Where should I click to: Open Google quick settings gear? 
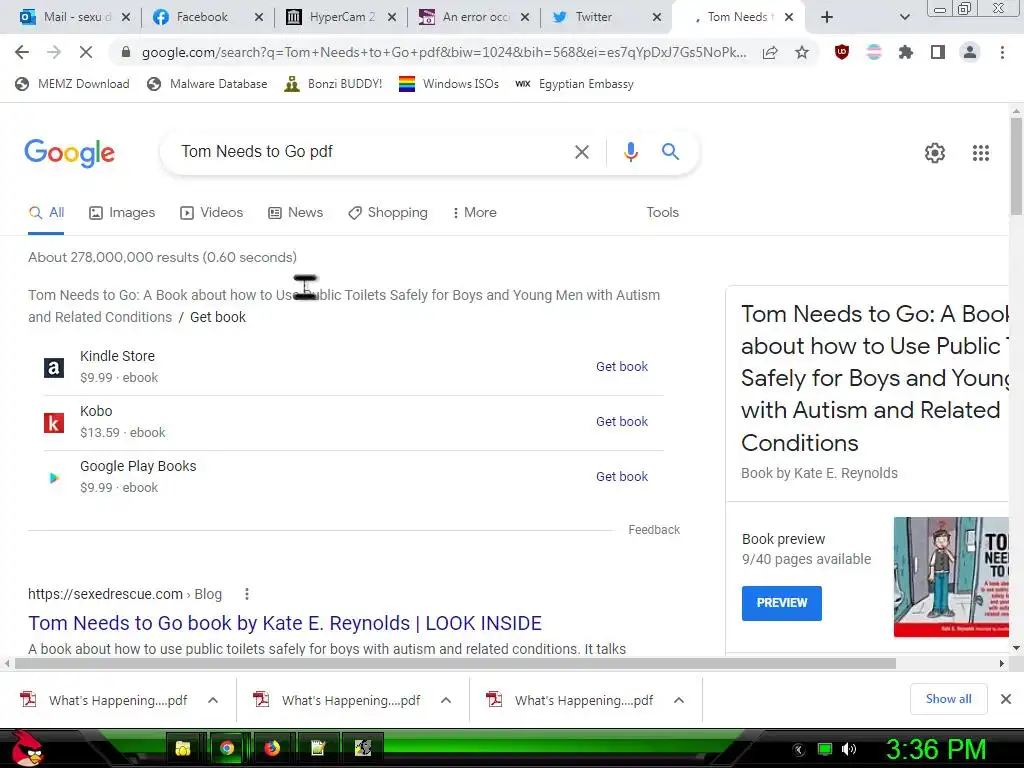click(x=935, y=153)
